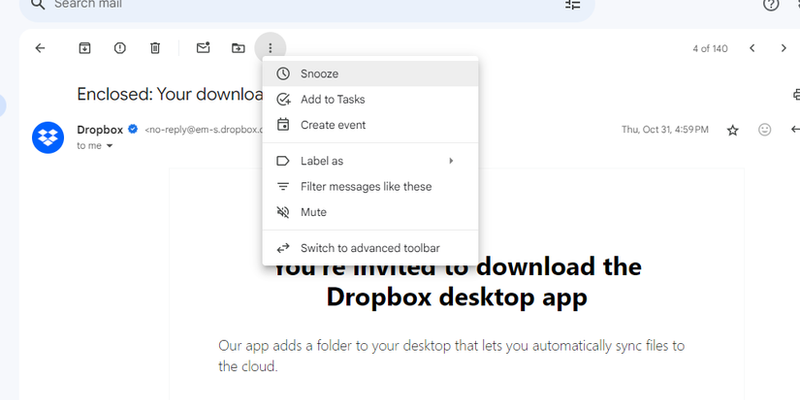The image size is (800, 400).
Task: Go to the newer email arrow
Action: click(752, 47)
